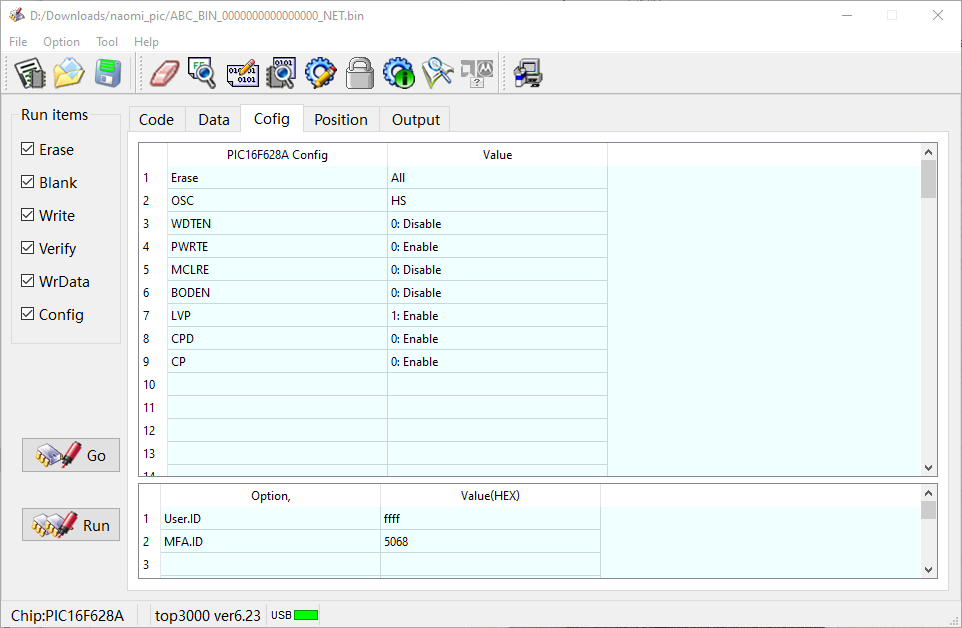This screenshot has width=962, height=628.
Task: Close the programmer window
Action: [938, 15]
